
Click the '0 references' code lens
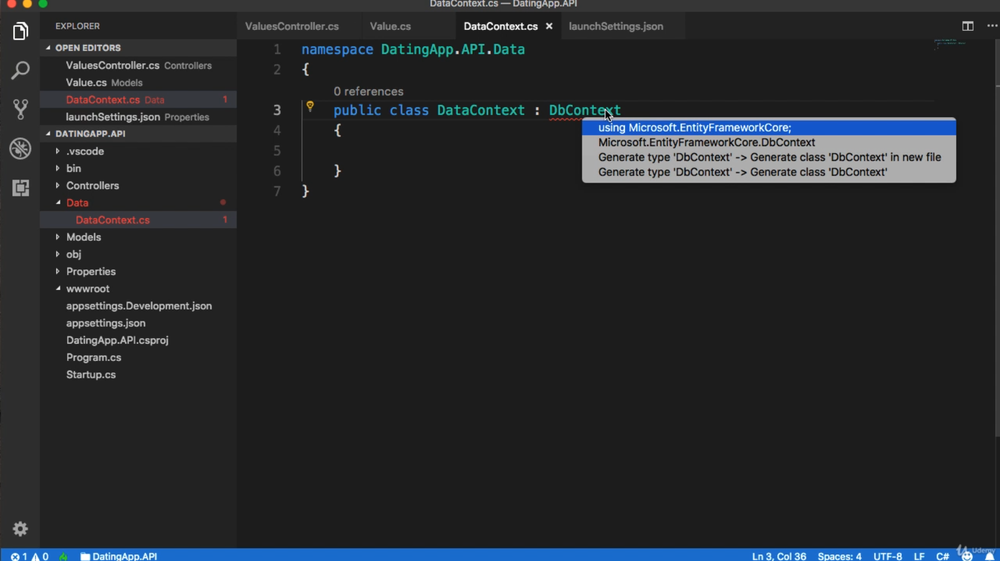coord(368,91)
